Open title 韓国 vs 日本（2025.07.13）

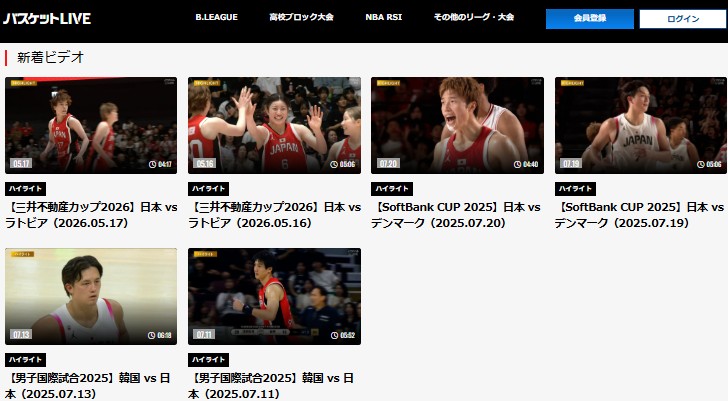tap(88, 386)
